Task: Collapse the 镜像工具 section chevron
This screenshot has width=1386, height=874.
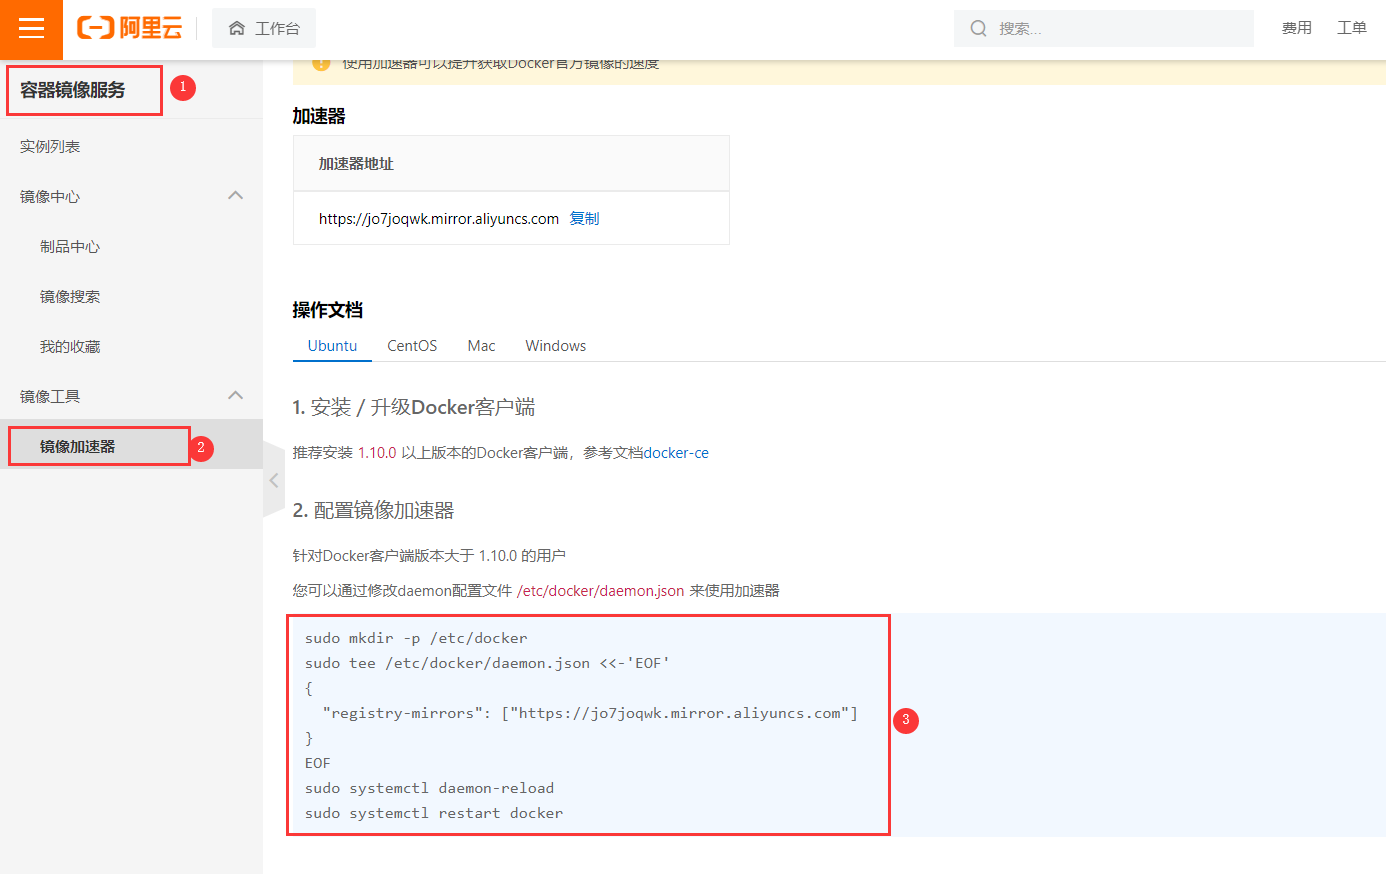Action: coord(236,395)
